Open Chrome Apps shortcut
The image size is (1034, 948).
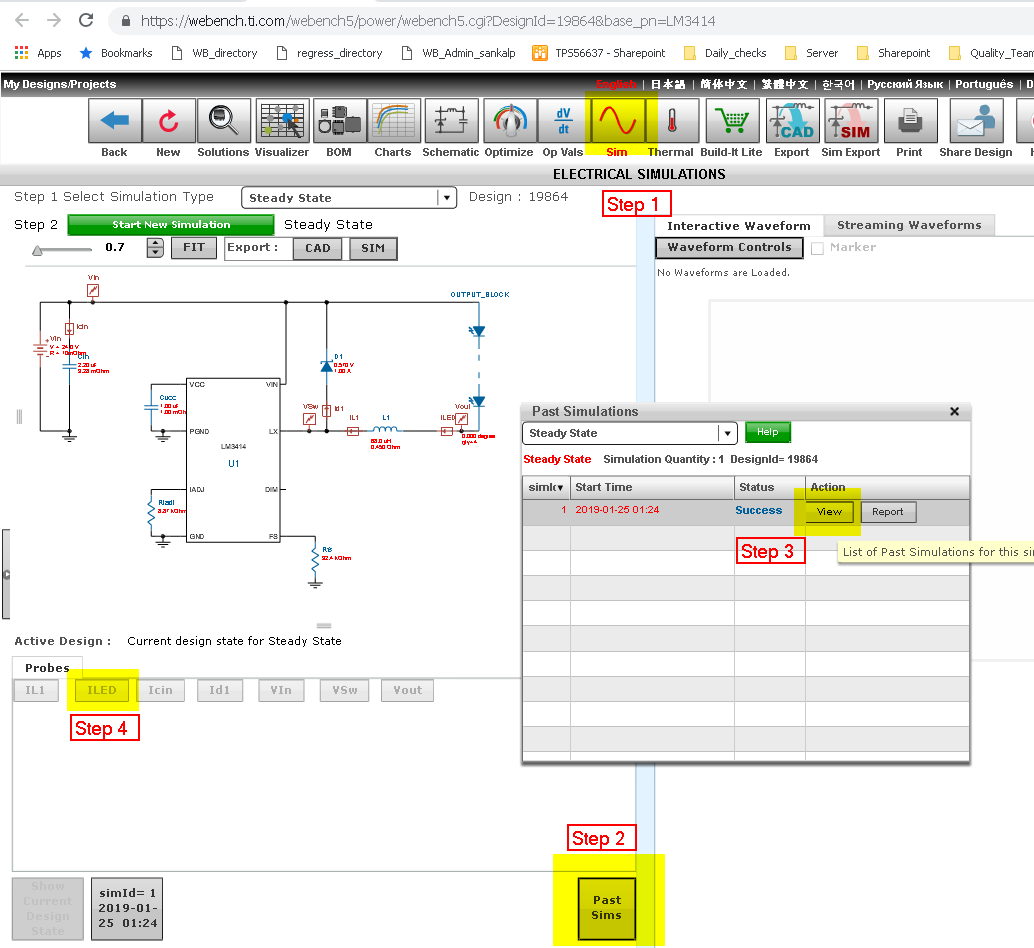tap(38, 53)
